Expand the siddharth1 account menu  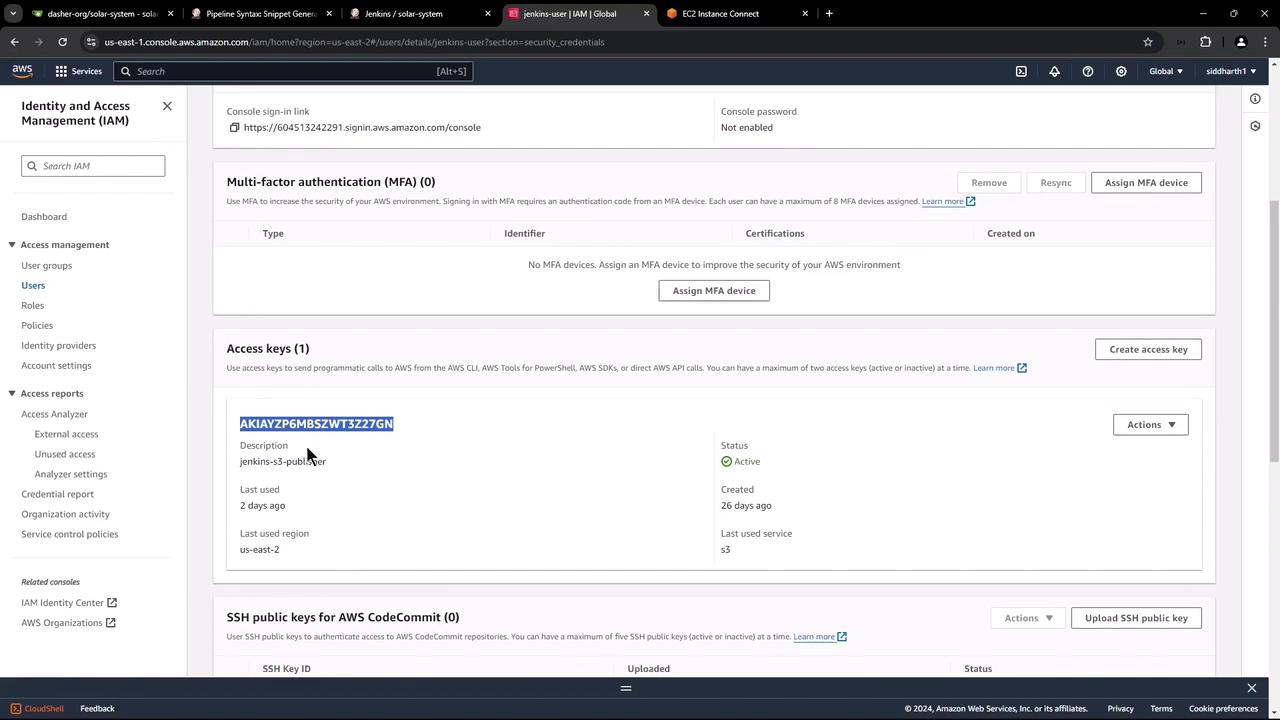[1231, 71]
